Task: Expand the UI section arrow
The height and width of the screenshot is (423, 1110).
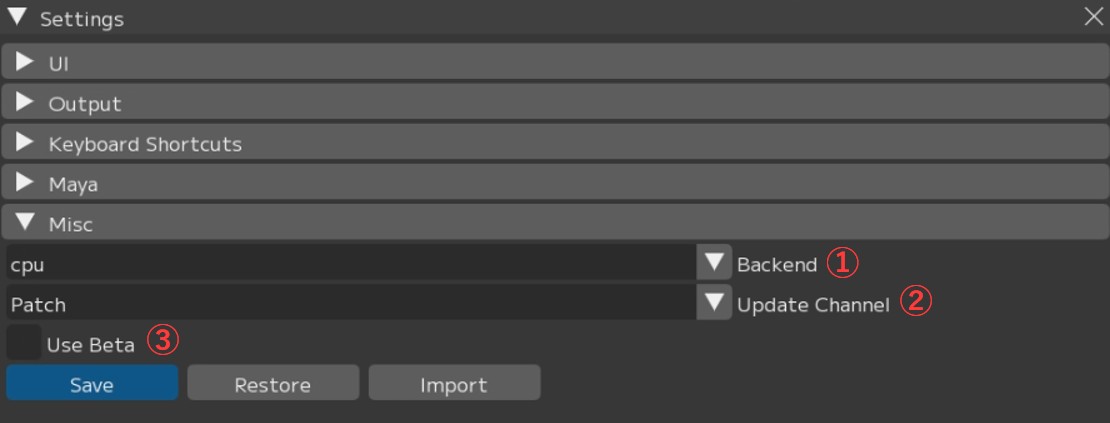Action: [x=25, y=63]
